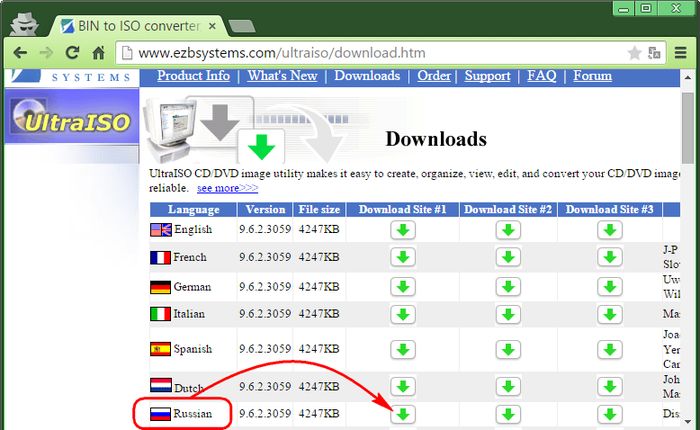Click German download arrow for Site #1

click(402, 284)
